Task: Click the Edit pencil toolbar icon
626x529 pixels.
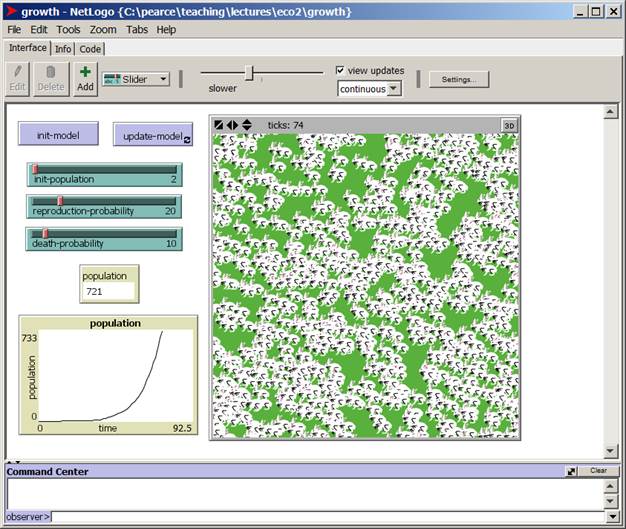Action: 18,78
